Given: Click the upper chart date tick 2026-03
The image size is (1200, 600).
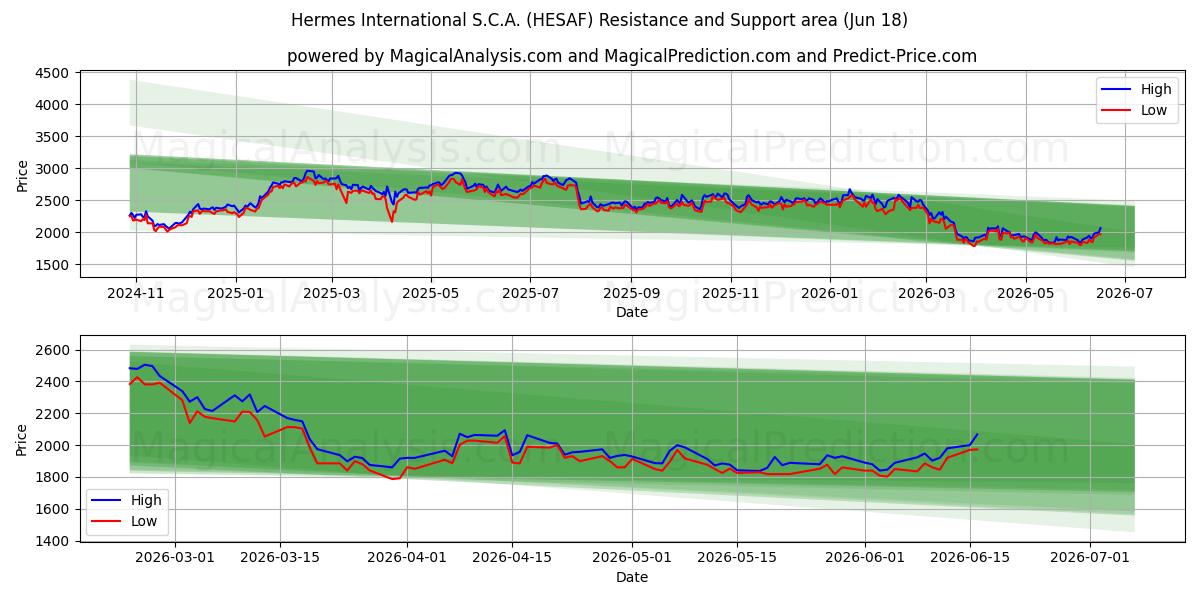Looking at the screenshot, I should pyautogui.click(x=925, y=294).
